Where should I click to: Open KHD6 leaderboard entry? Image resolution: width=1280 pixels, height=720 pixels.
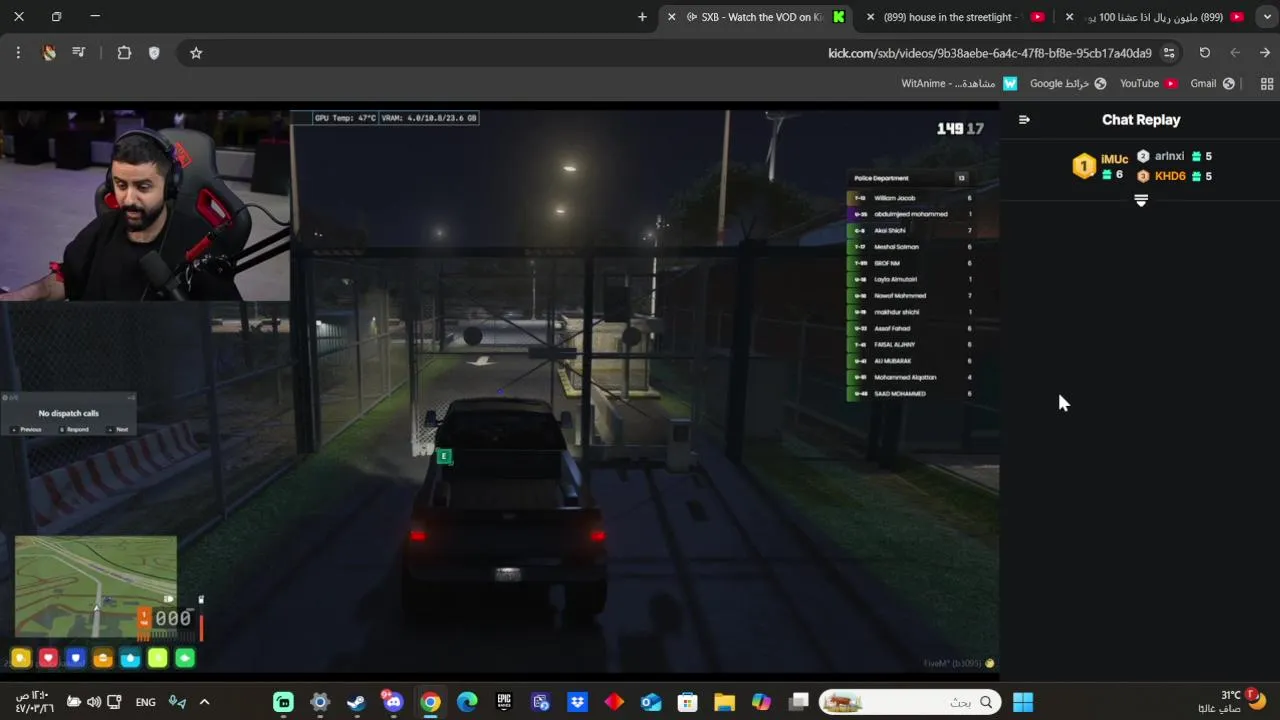tap(1175, 176)
